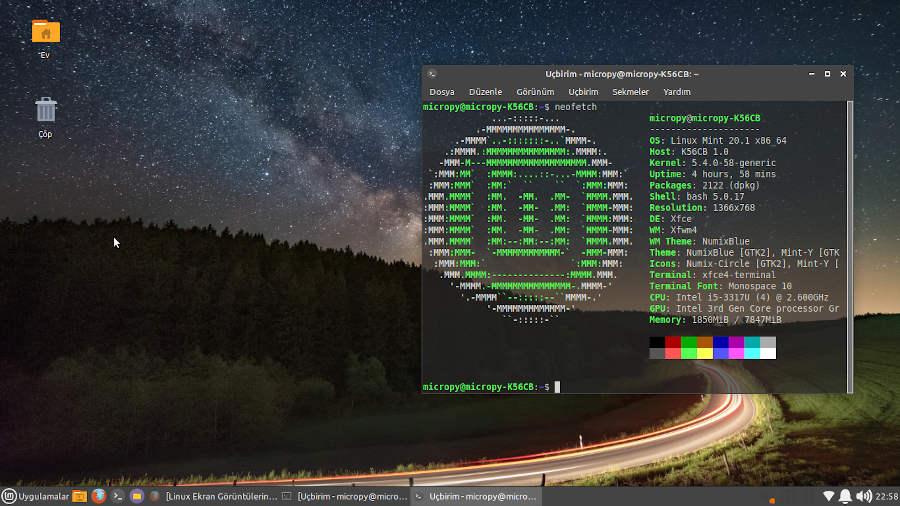Open the Dosya menu
900x506 pixels.
click(441, 92)
